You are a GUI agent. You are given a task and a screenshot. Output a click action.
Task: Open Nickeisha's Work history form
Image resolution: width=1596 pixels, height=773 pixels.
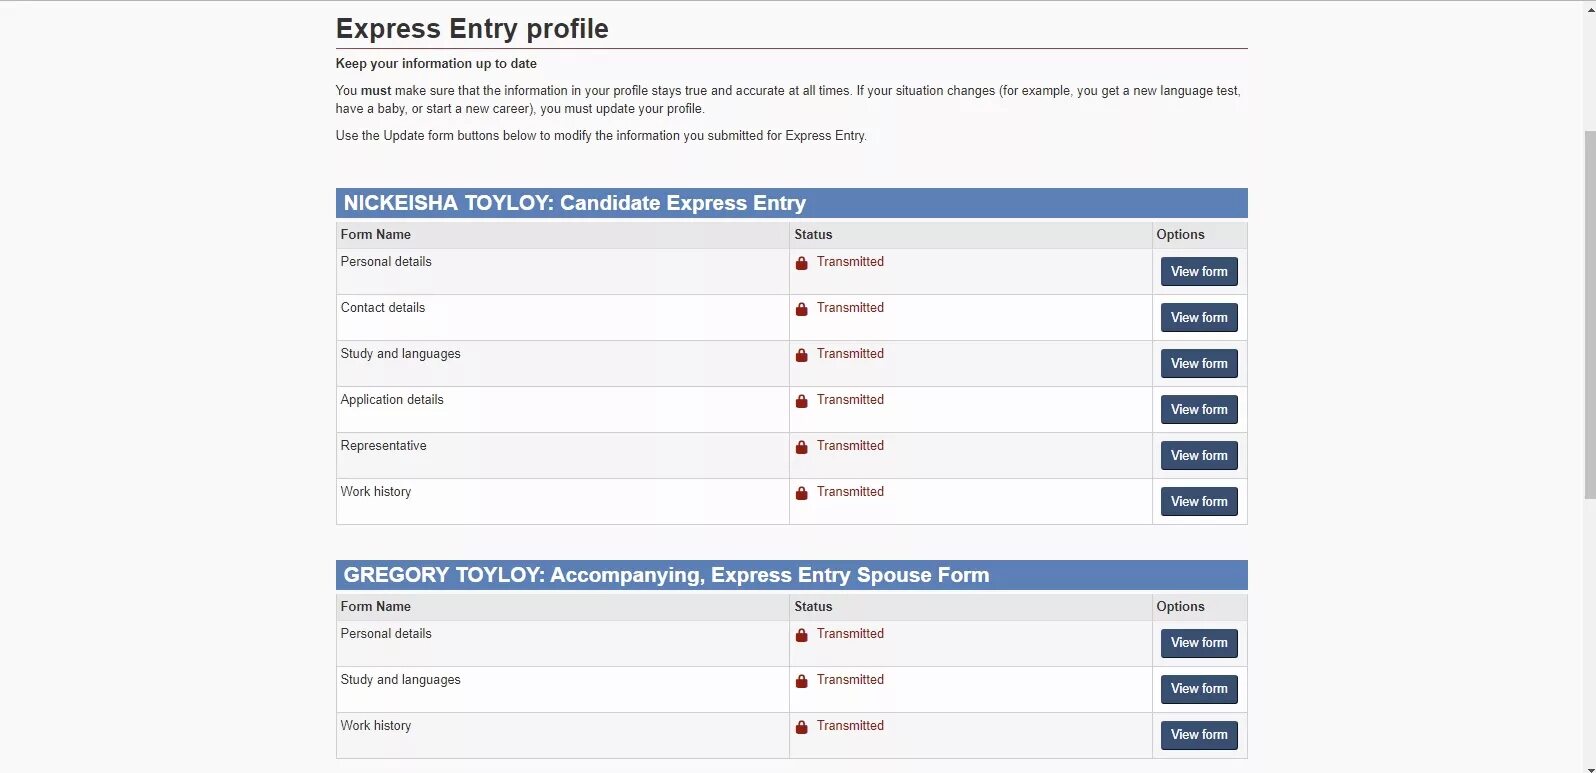click(x=1198, y=502)
